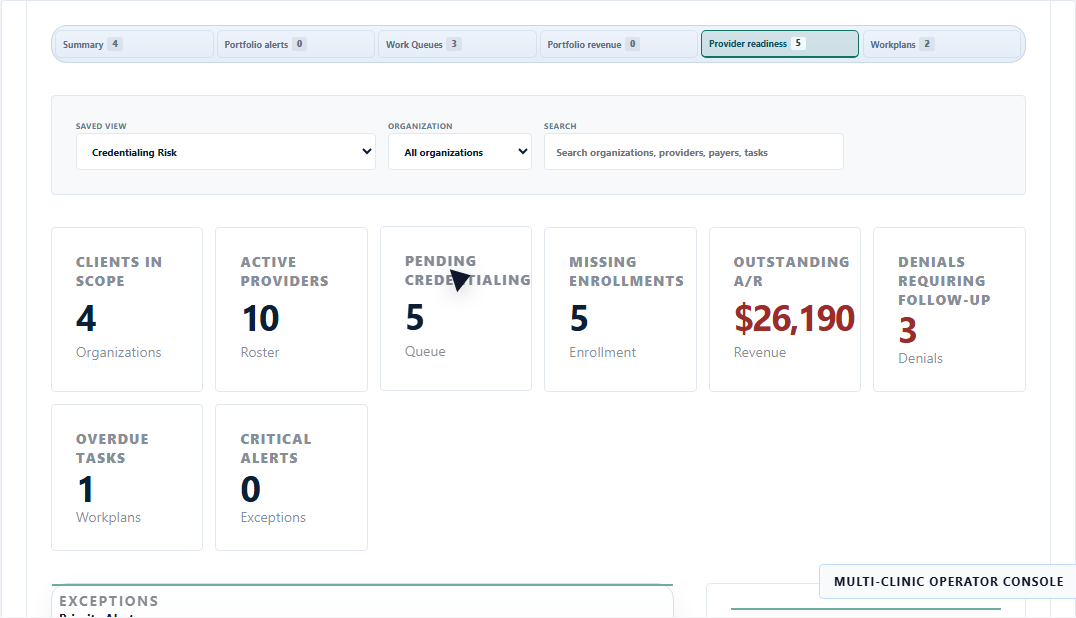Open the Critical Alerts card
Screen dimensions: 1076x618
(292, 477)
